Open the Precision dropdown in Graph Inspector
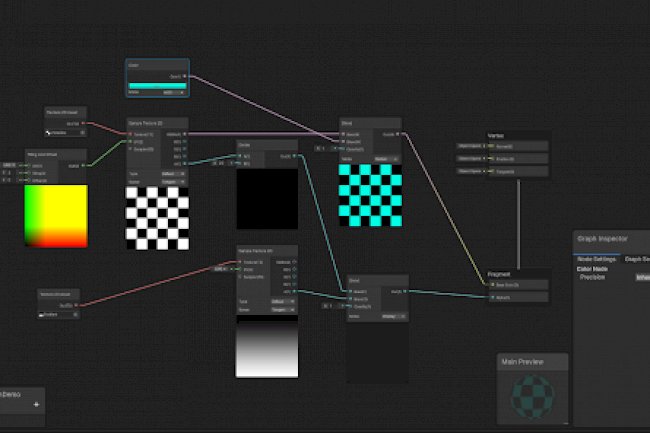Screen dimensions: 650x433 [x=642, y=278]
